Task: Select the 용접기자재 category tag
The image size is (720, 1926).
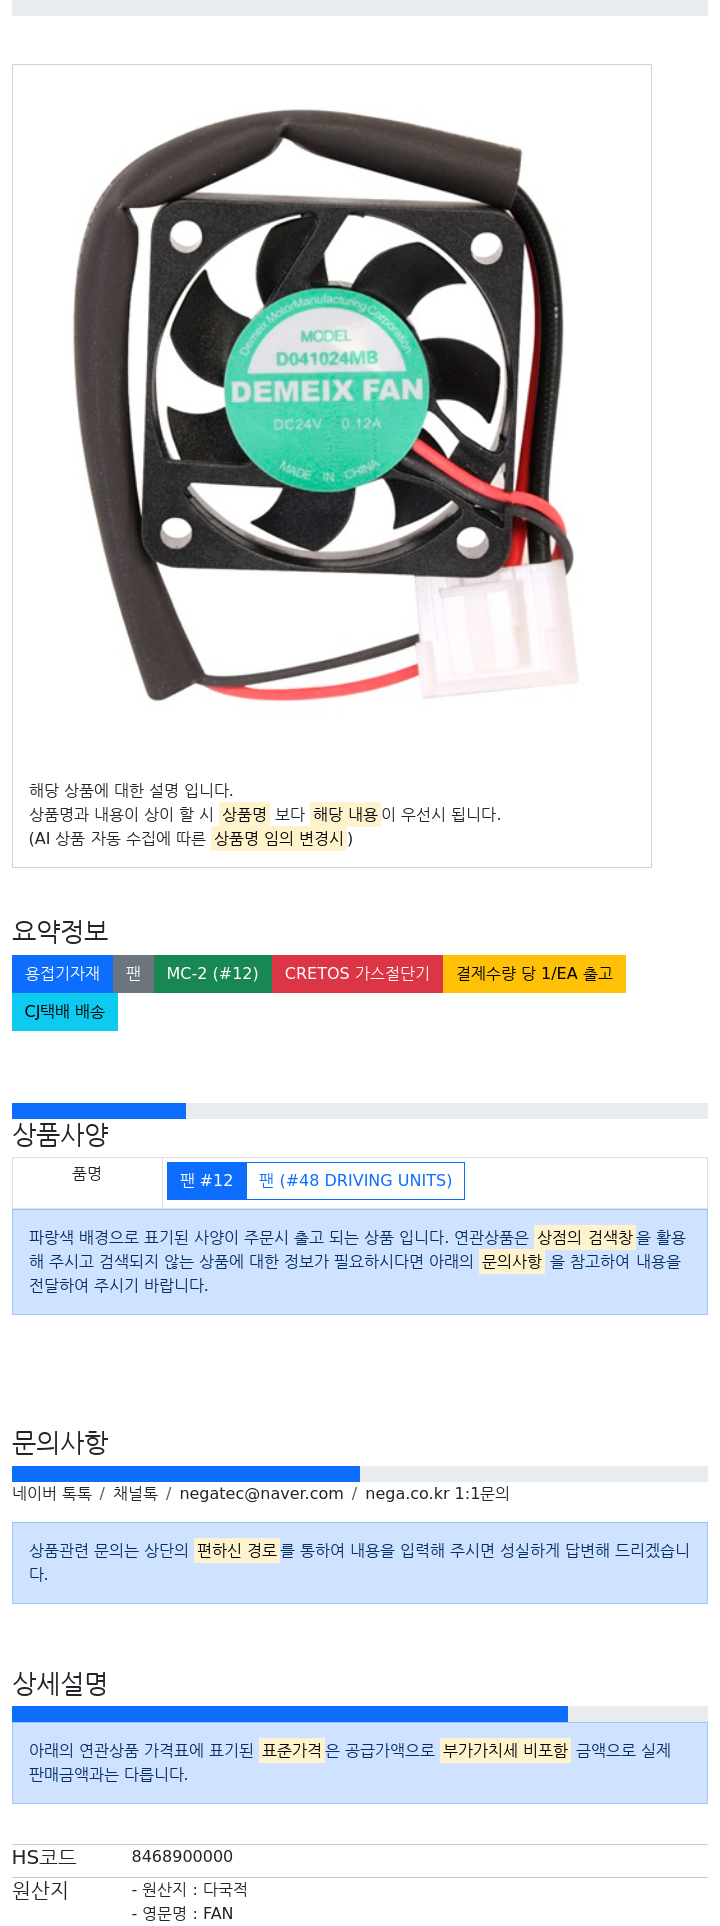Action: pos(63,974)
